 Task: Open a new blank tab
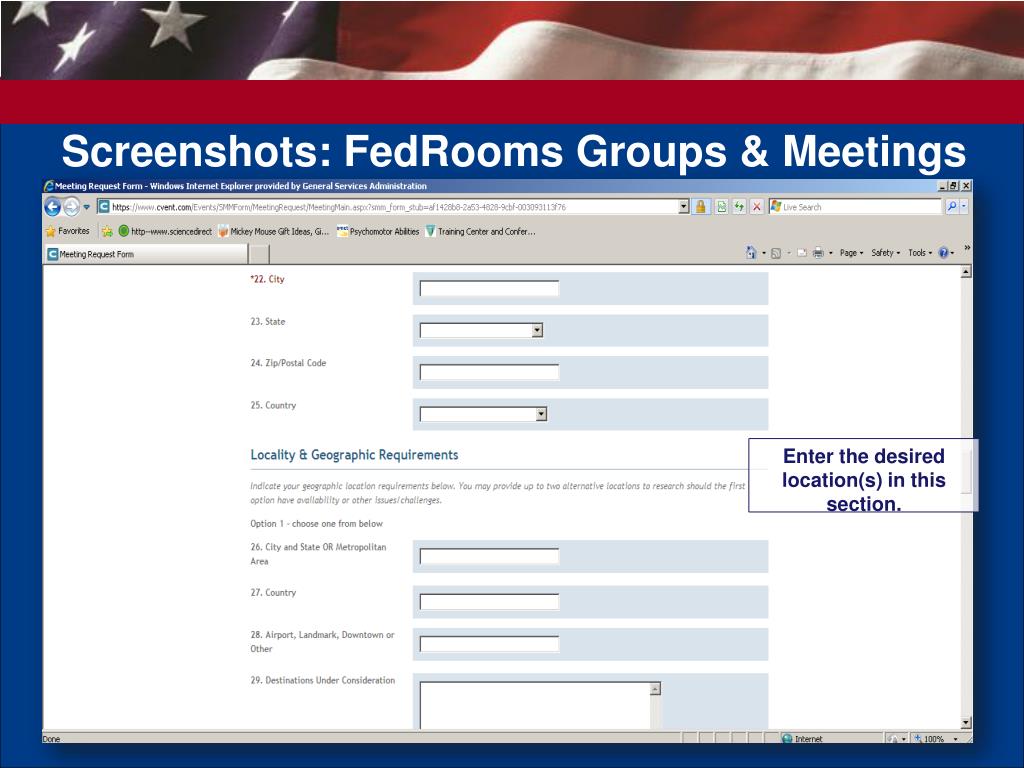coord(259,254)
